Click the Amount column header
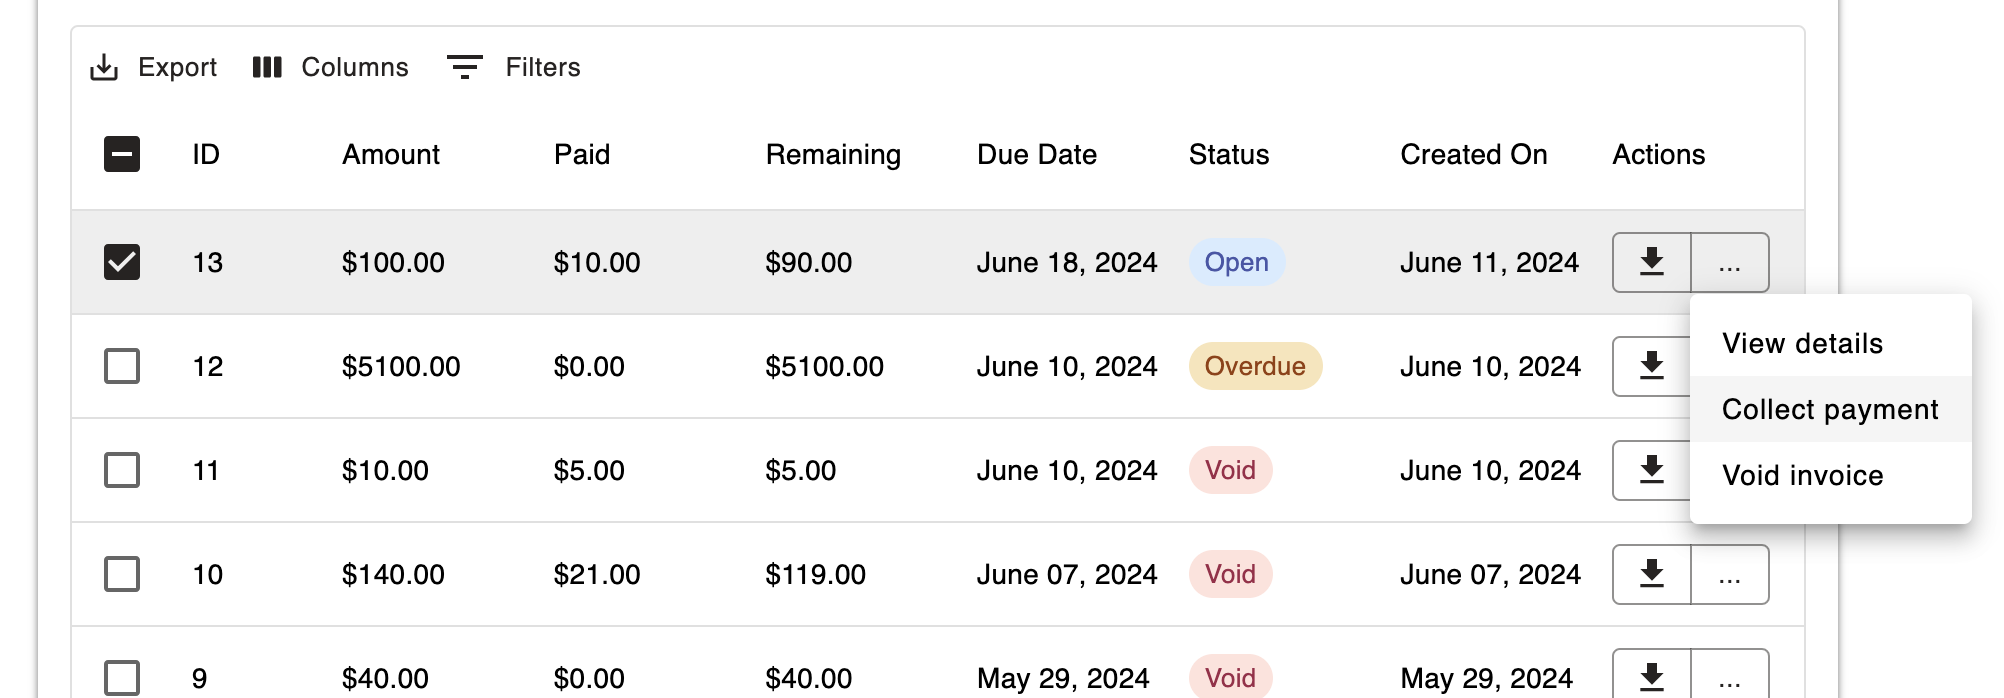 391,155
